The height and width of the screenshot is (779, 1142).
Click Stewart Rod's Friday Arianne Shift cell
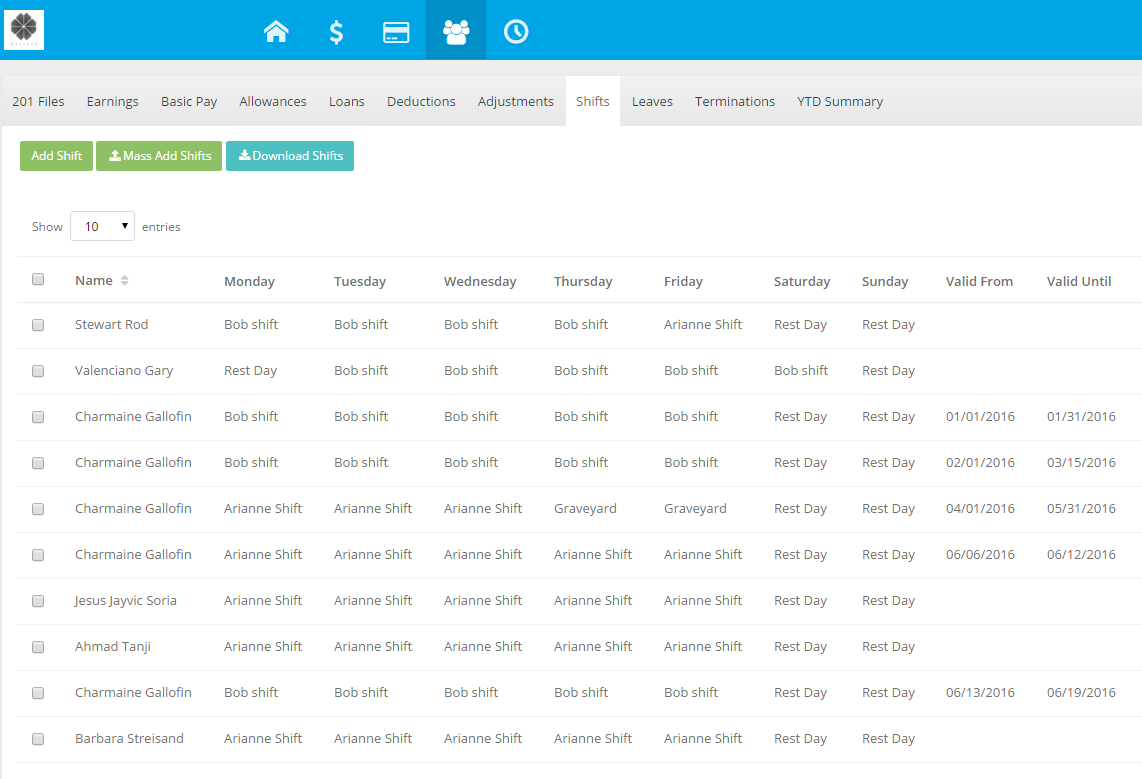(703, 325)
